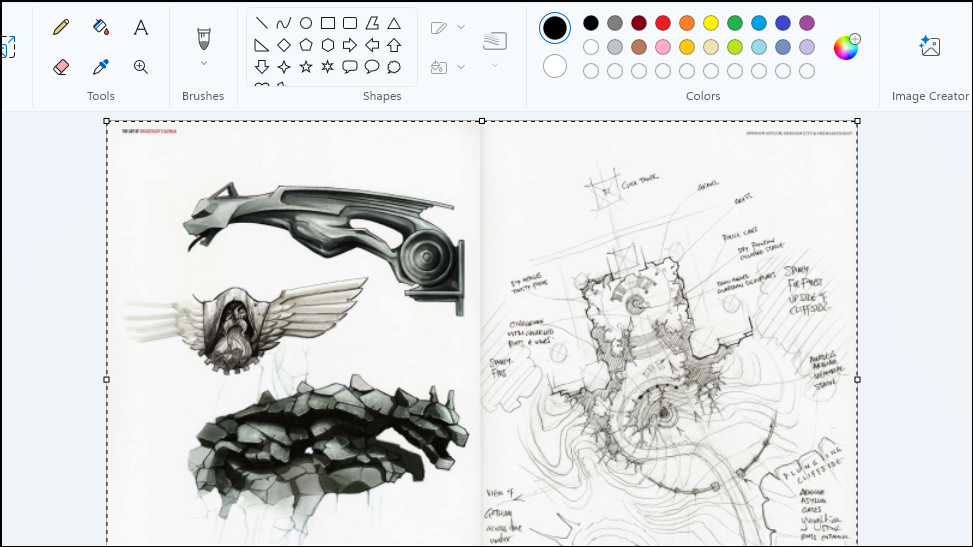Pick the Curve shape

(284, 24)
